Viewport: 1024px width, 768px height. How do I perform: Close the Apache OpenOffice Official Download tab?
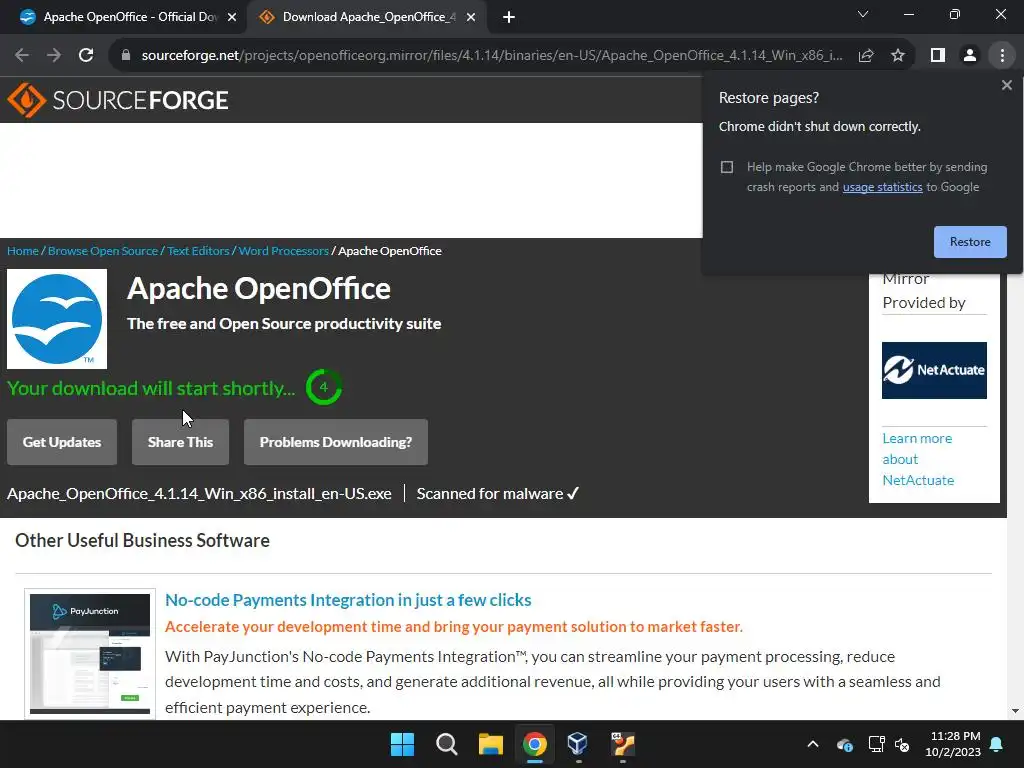click(232, 18)
